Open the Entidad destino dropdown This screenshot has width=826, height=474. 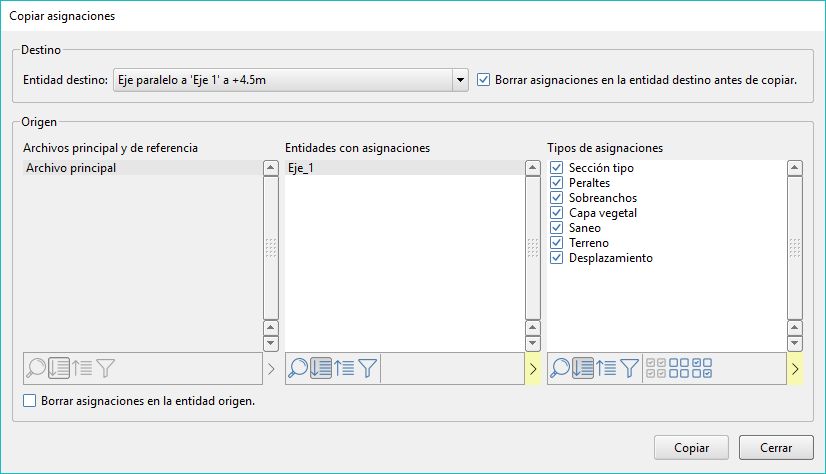[460, 79]
